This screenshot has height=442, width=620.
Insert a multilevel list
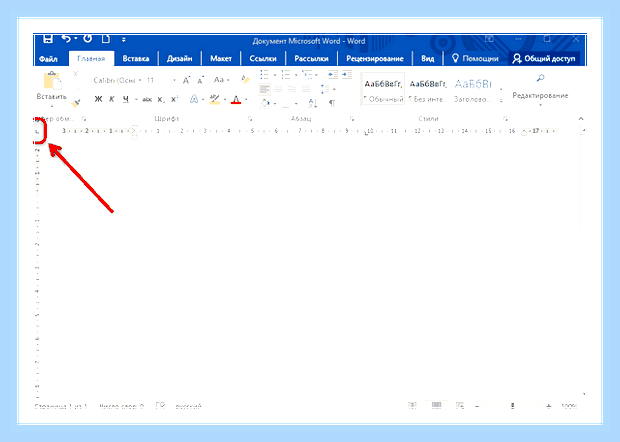coord(307,74)
